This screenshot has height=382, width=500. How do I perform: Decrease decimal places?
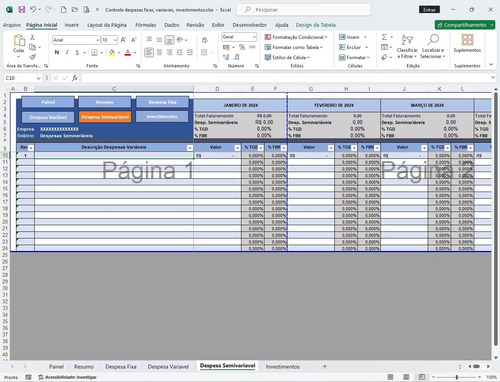point(236,57)
